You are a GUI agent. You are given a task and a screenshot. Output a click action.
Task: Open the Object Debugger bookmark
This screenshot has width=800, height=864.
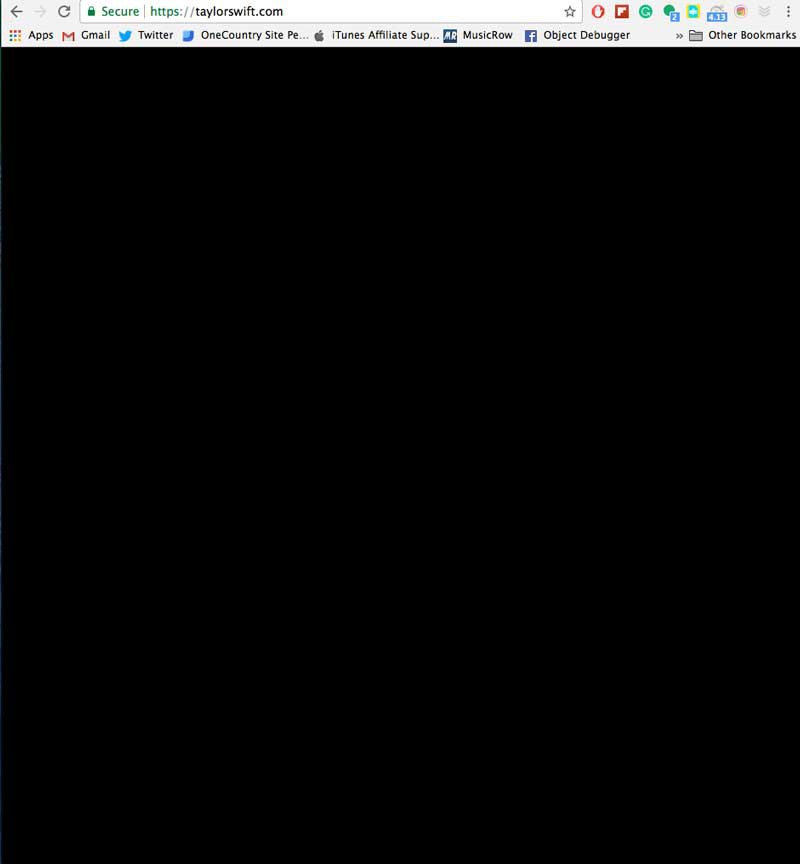coord(577,35)
